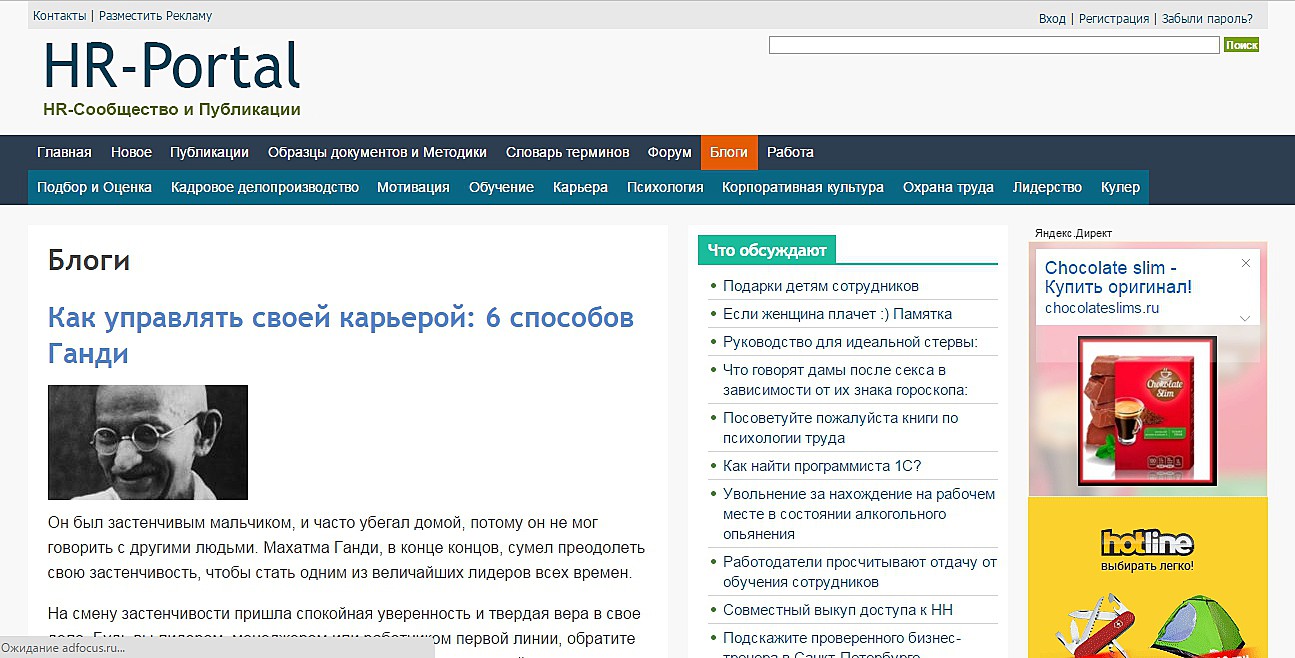Open Как найти программиста 1С? discussion
1295x658 pixels.
pos(822,466)
